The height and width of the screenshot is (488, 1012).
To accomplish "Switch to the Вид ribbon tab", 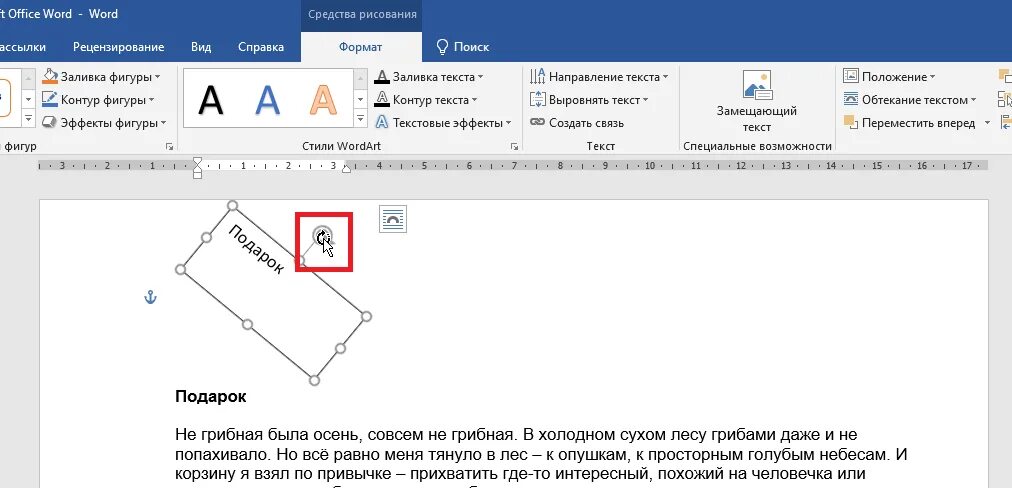I will pos(201,47).
